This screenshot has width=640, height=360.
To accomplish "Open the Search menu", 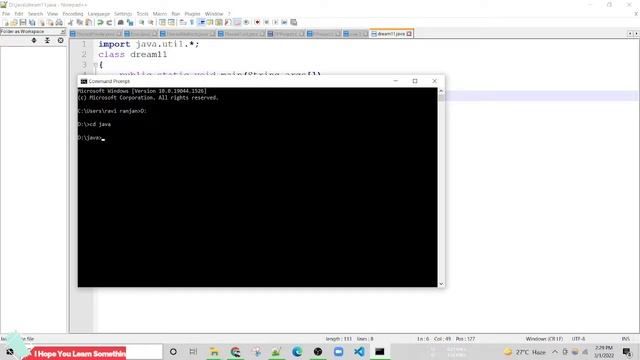I will click(36, 14).
